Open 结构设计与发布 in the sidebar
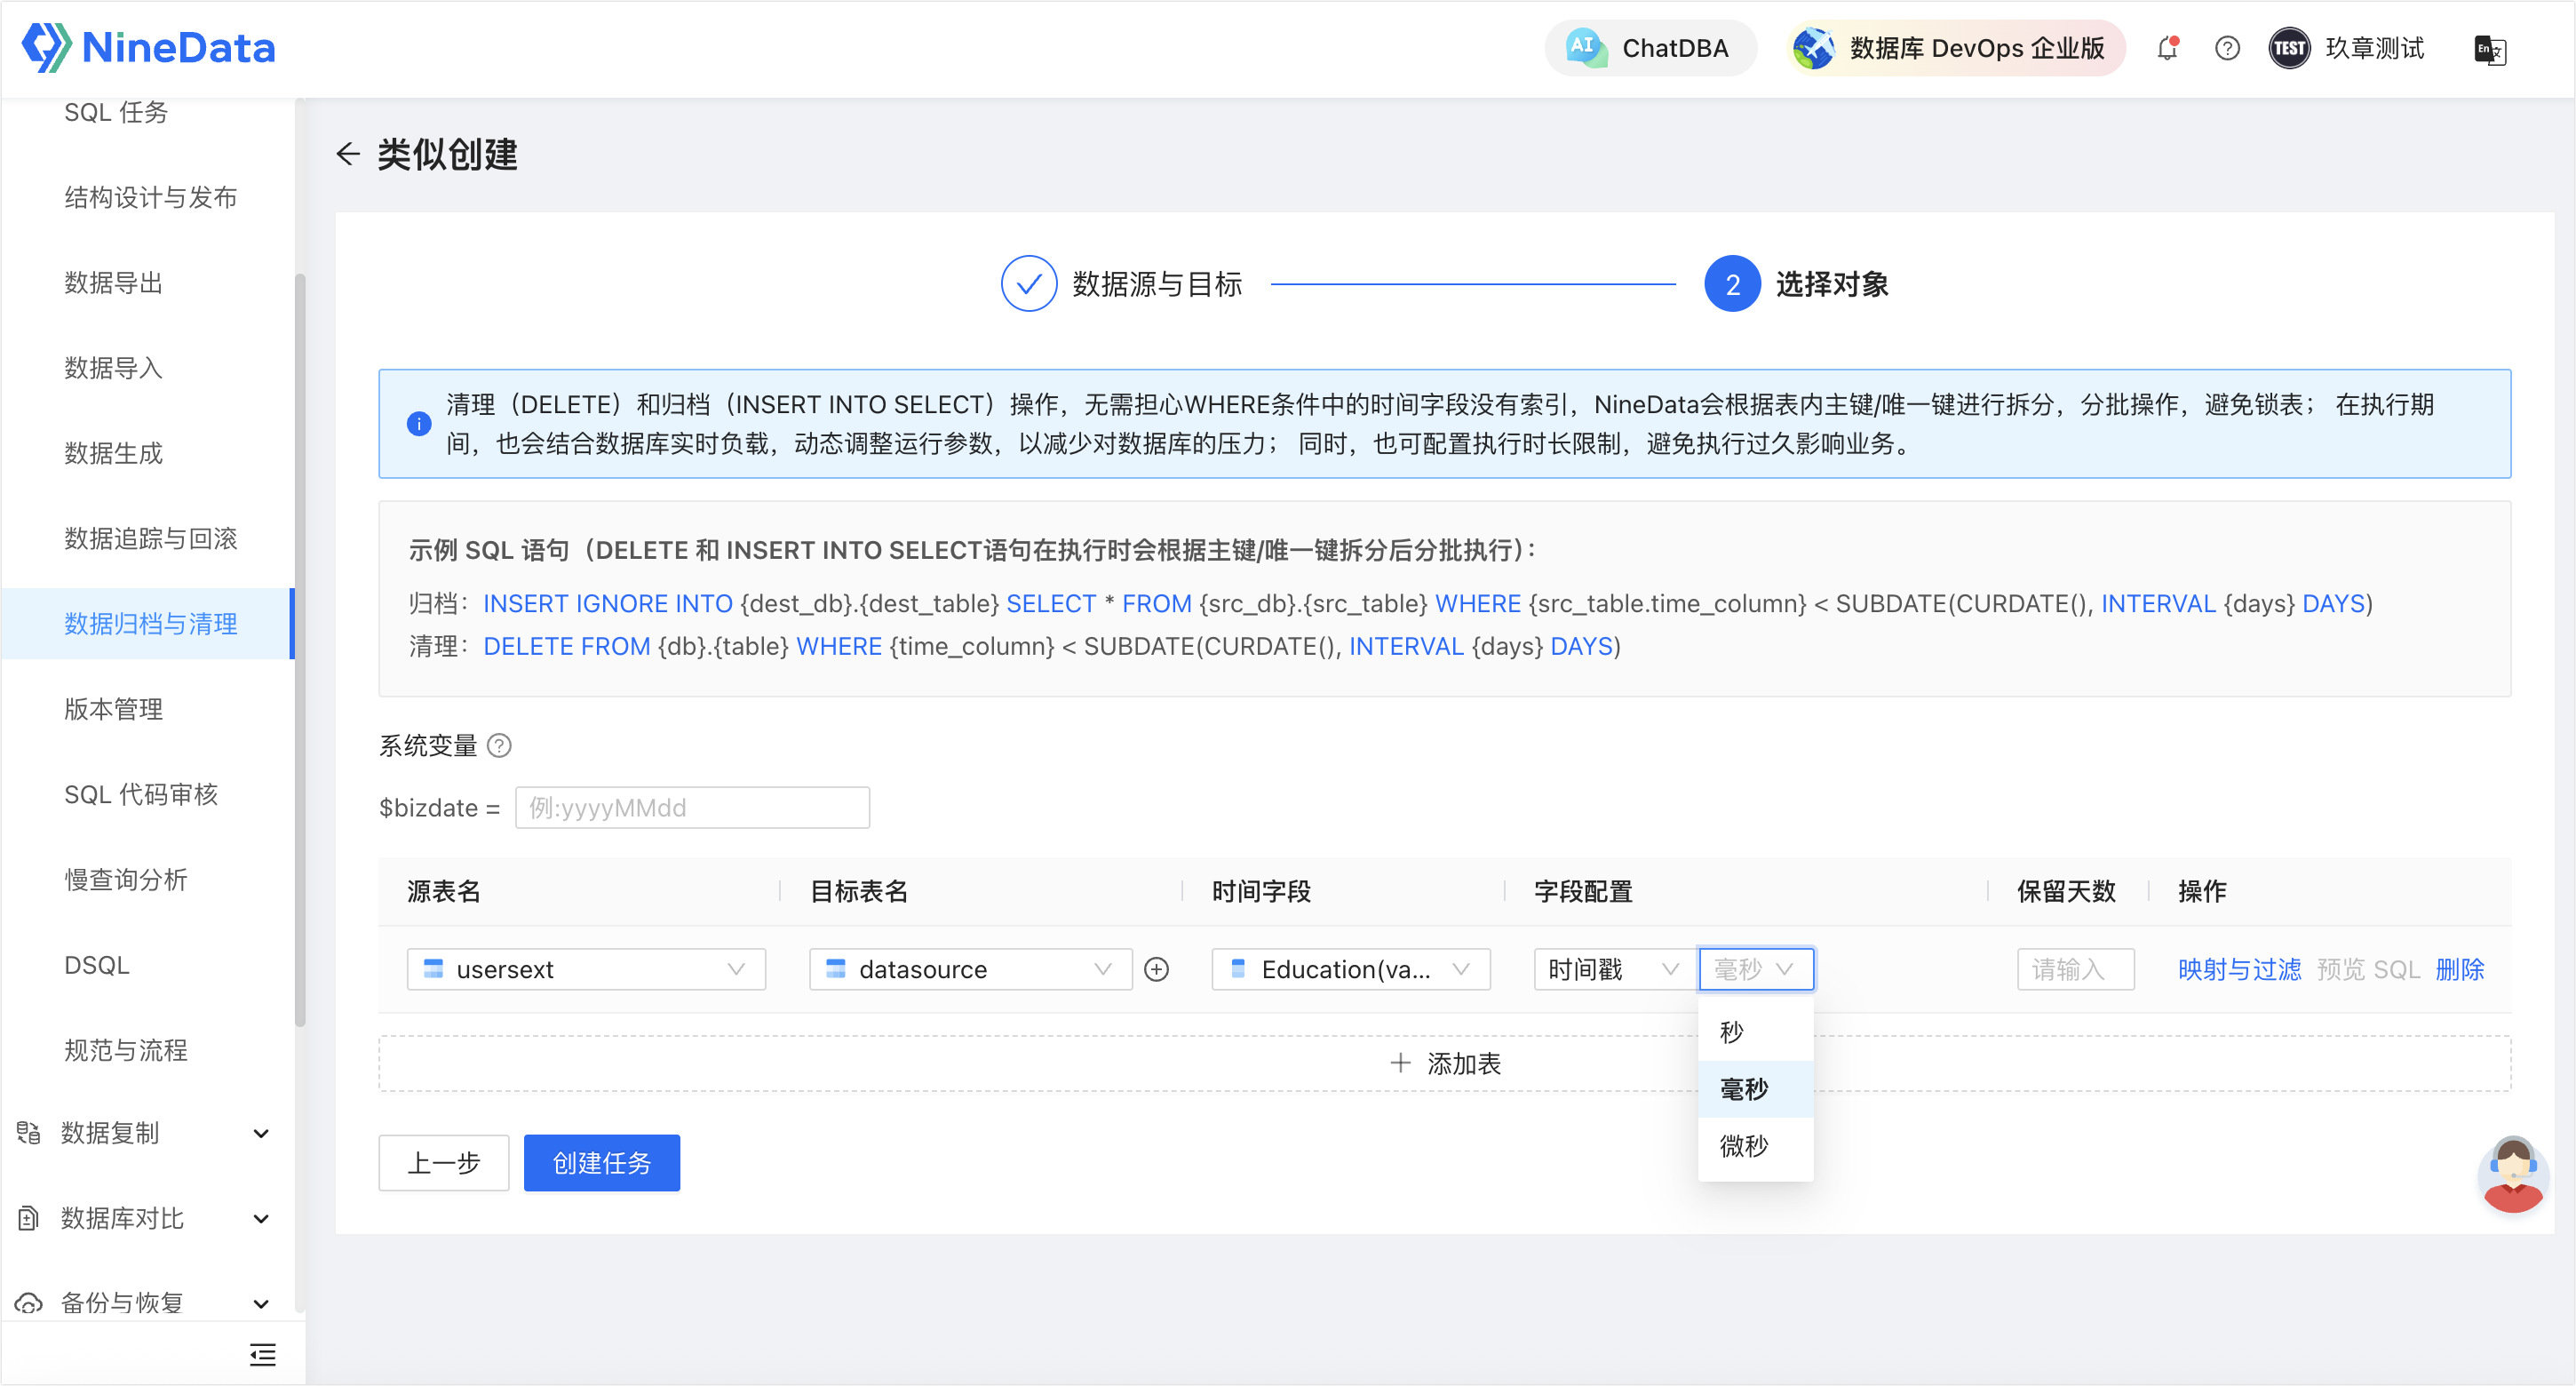2576x1386 pixels. click(150, 197)
